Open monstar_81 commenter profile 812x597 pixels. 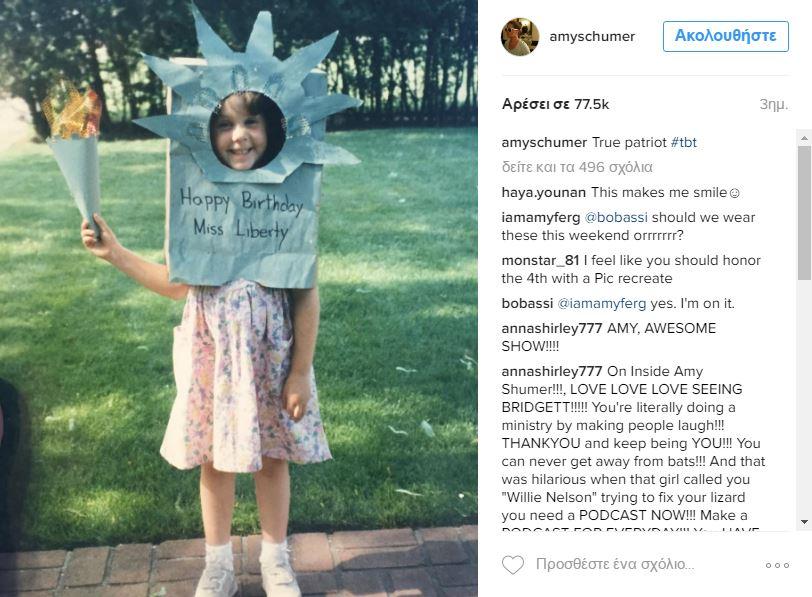coord(540,260)
